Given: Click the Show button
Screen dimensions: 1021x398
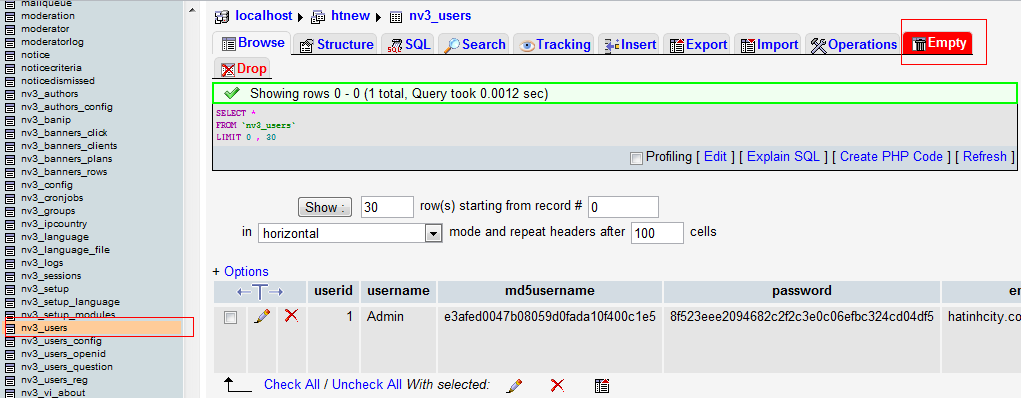Looking at the screenshot, I should pos(324,207).
